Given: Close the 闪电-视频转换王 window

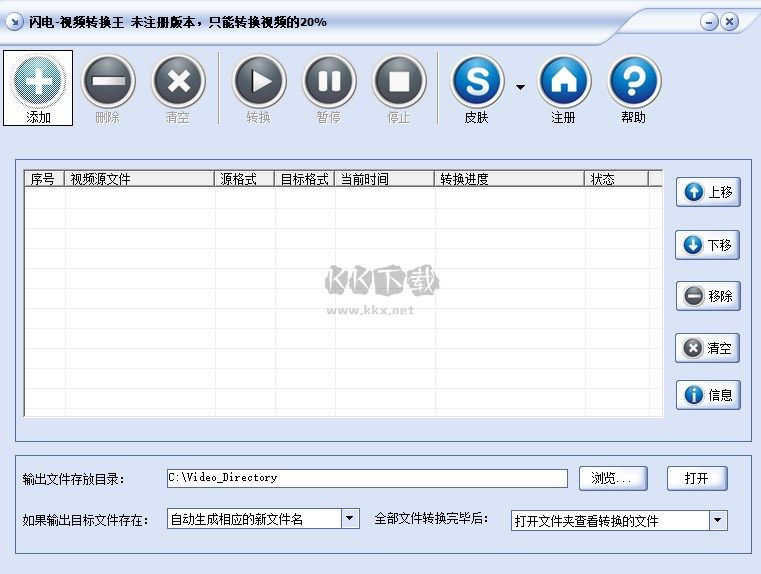Looking at the screenshot, I should (729, 22).
